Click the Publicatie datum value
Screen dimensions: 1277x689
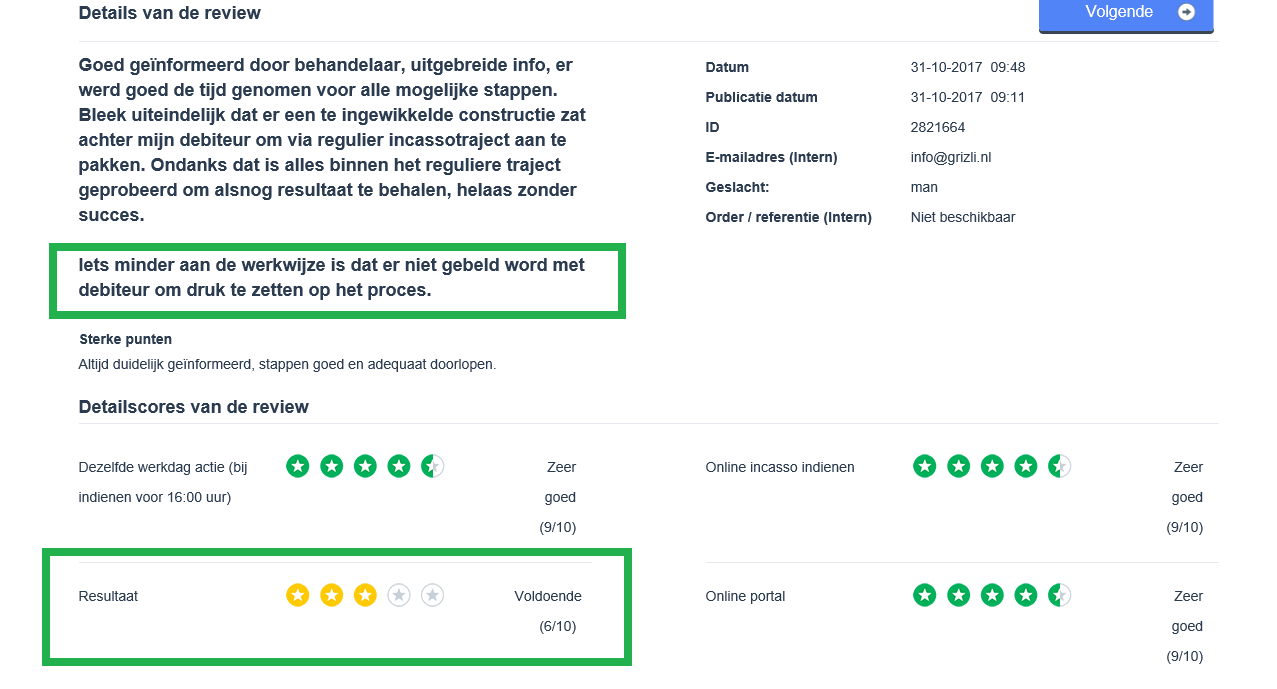pyautogui.click(x=967, y=97)
